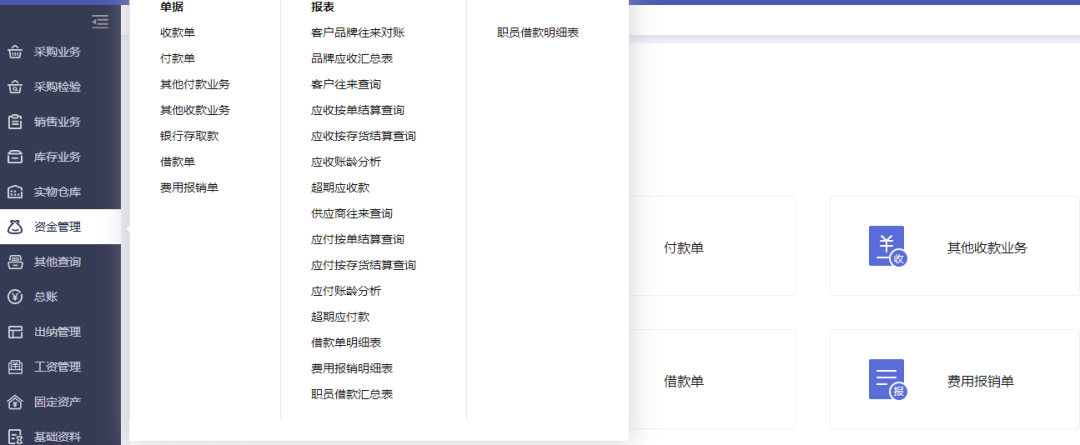Click the 借款单 card on dashboard
The width and height of the screenshot is (1080, 445).
(x=684, y=381)
